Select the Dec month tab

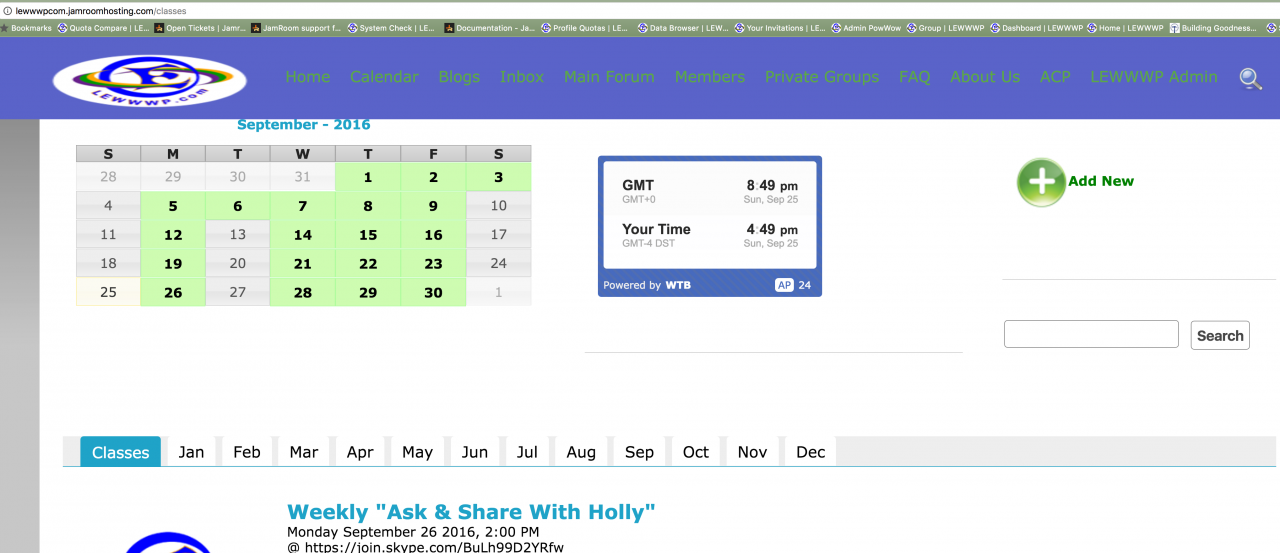click(811, 452)
